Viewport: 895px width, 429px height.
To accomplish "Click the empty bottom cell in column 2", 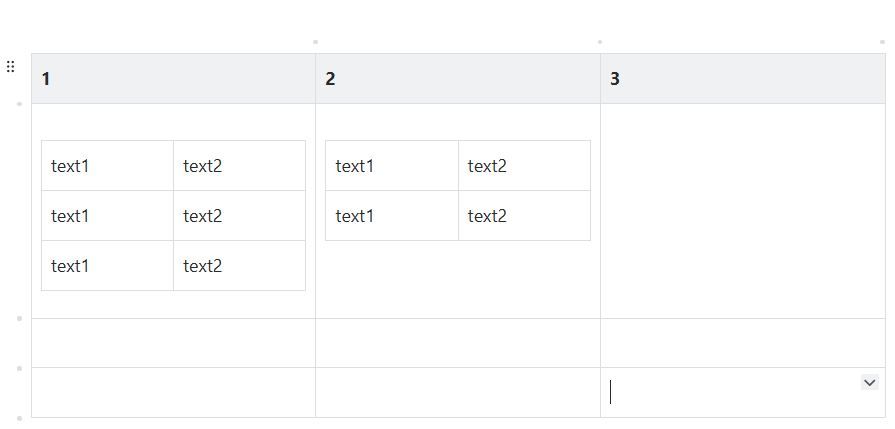I will (x=457, y=392).
